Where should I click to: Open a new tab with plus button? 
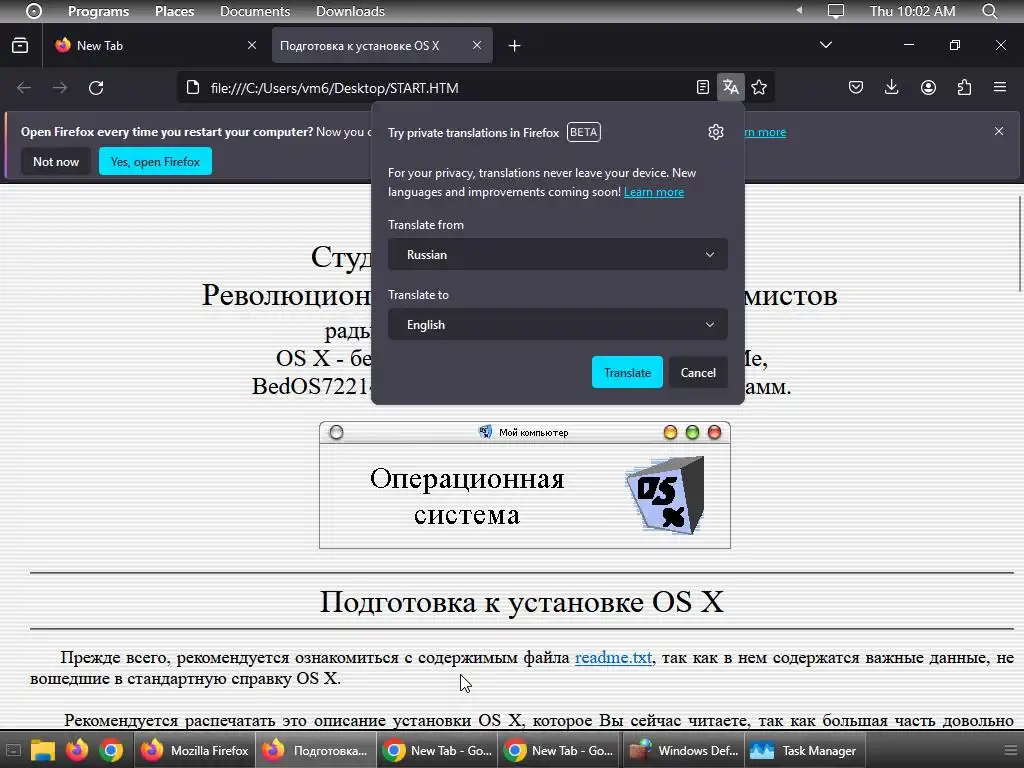click(515, 46)
